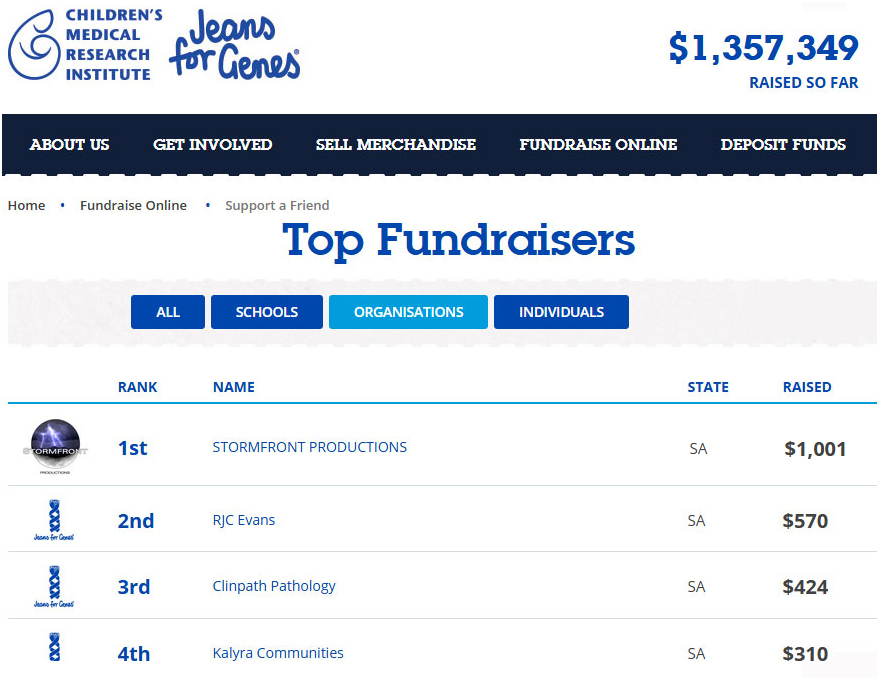The height and width of the screenshot is (679, 878).
Task: Filter fundraisers by Schools
Action: (267, 312)
